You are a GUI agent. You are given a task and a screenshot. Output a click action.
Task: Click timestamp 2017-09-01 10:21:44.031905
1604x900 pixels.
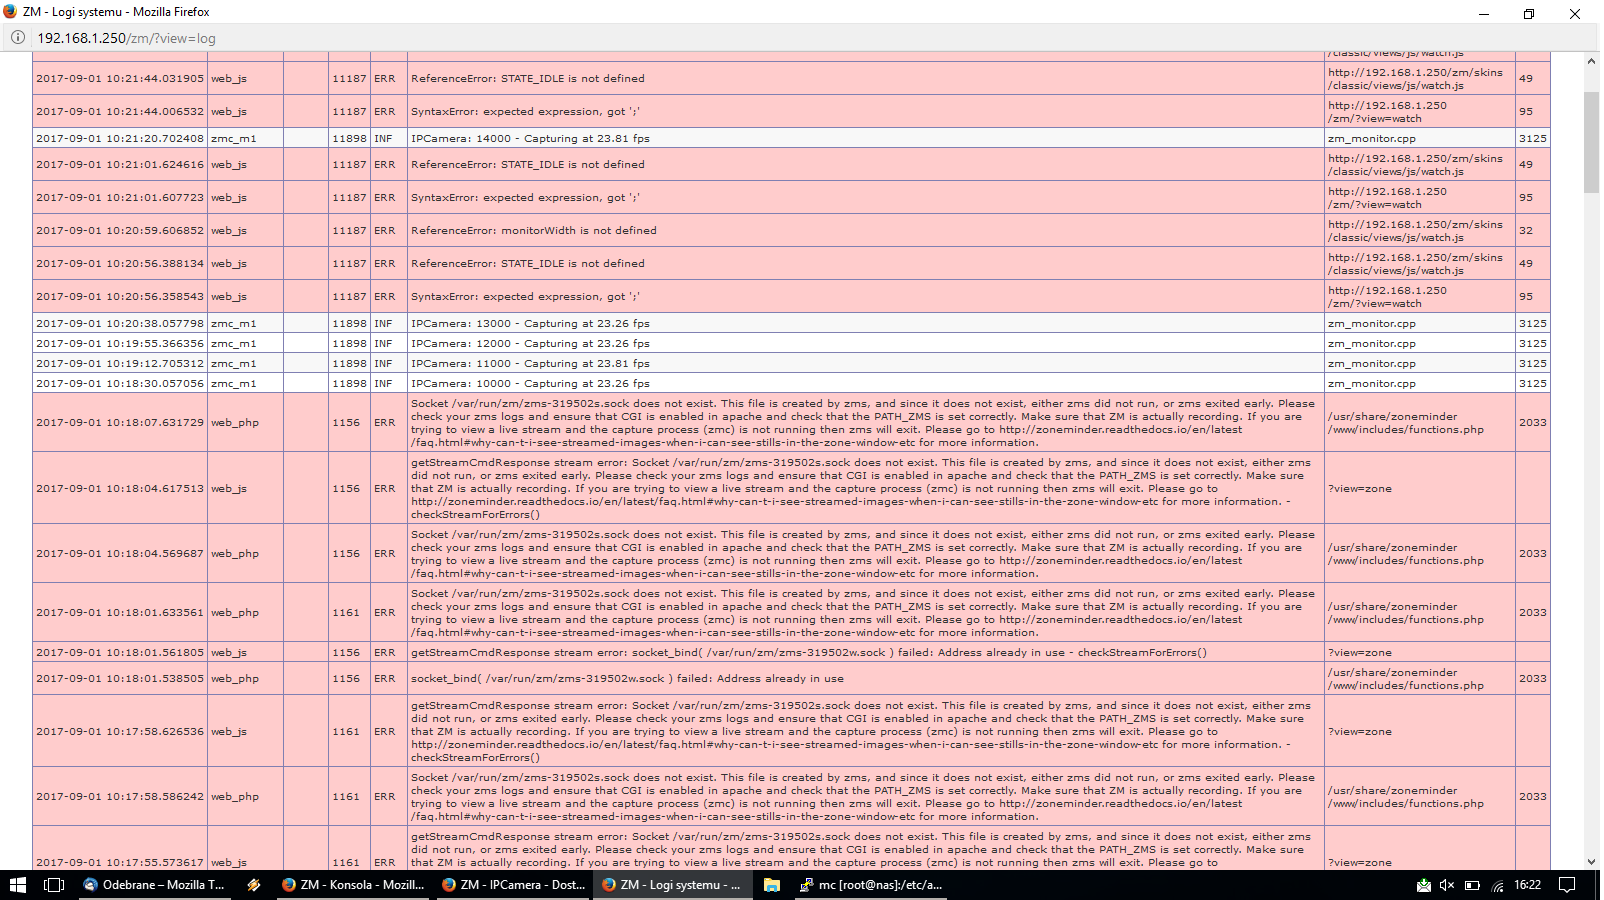120,78
